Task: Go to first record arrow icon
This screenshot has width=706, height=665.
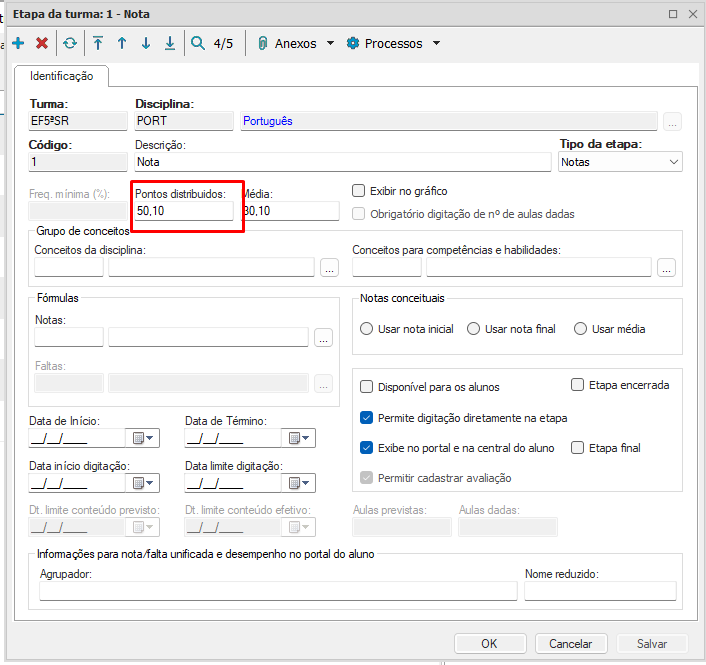Action: [98, 43]
